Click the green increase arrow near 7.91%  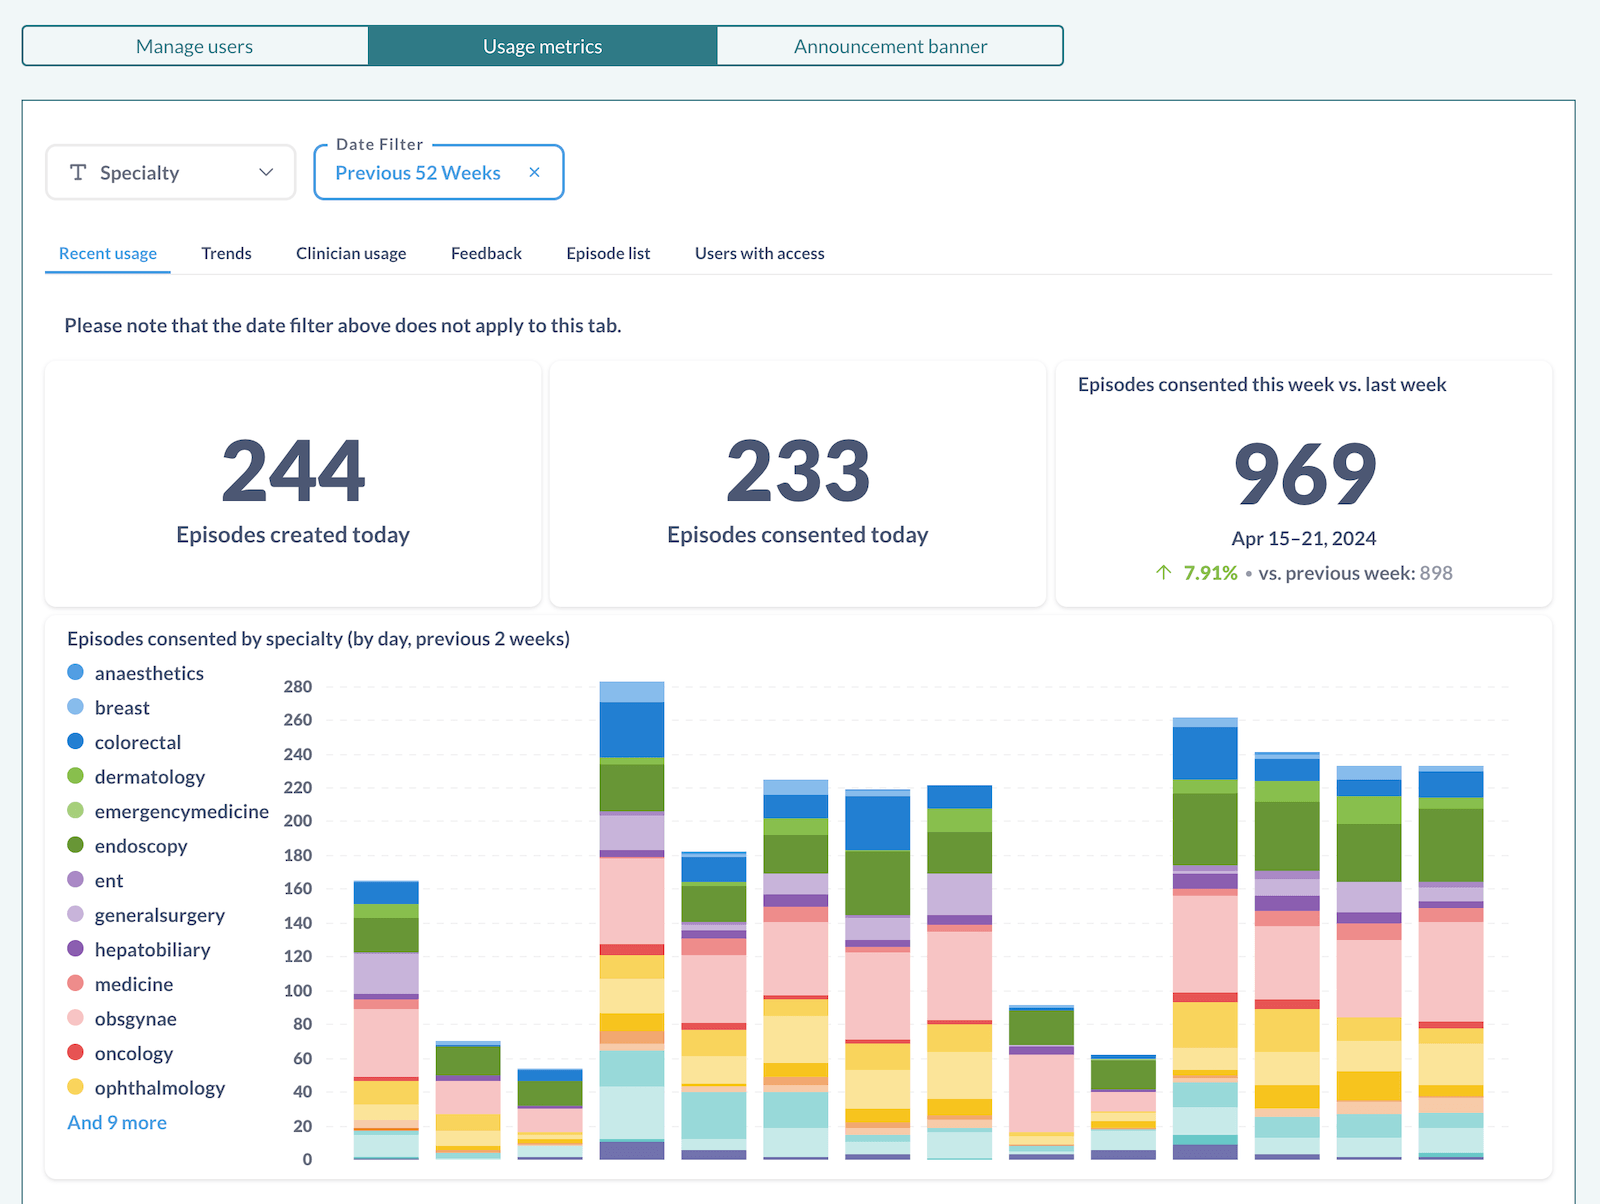[x=1162, y=573]
